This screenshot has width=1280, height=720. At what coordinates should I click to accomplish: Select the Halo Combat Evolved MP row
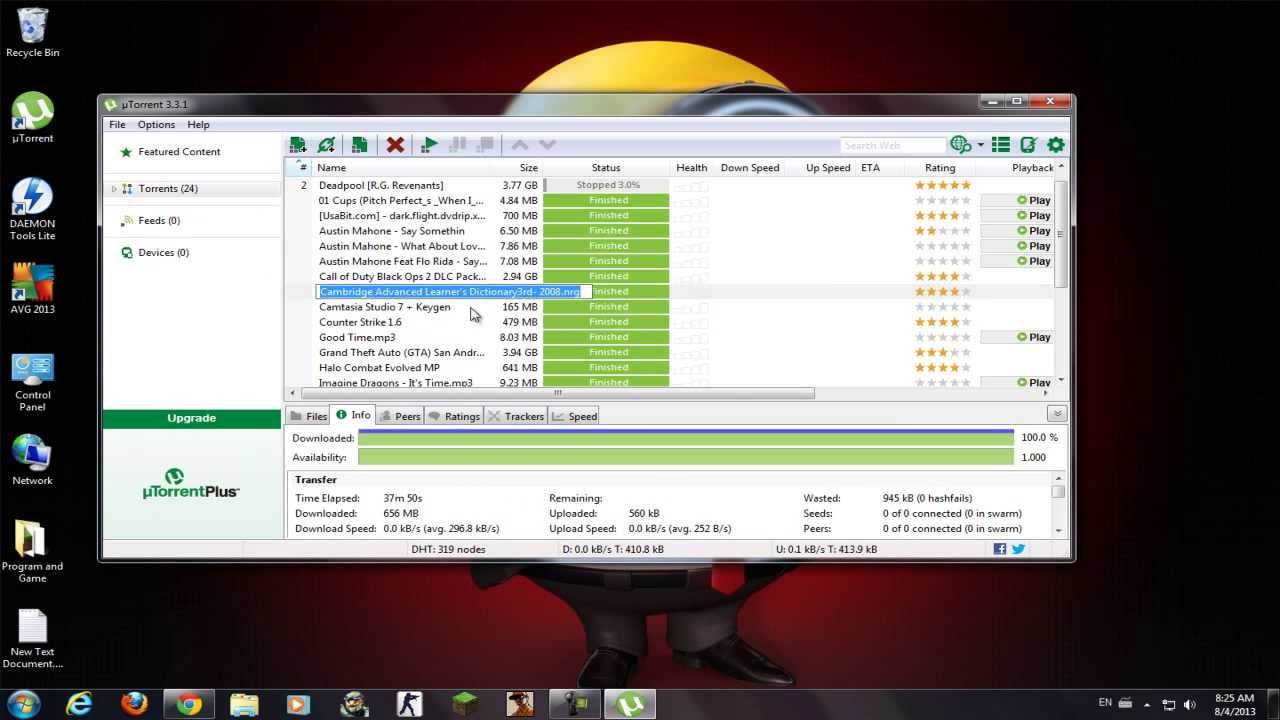(x=668, y=367)
